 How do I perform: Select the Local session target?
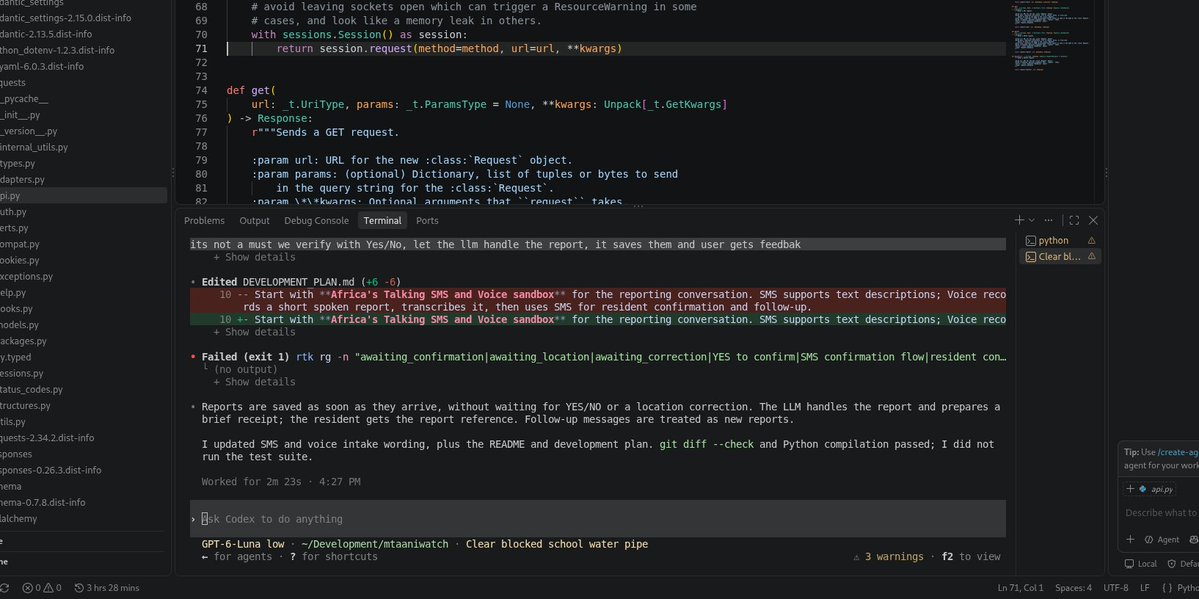click(1141, 564)
